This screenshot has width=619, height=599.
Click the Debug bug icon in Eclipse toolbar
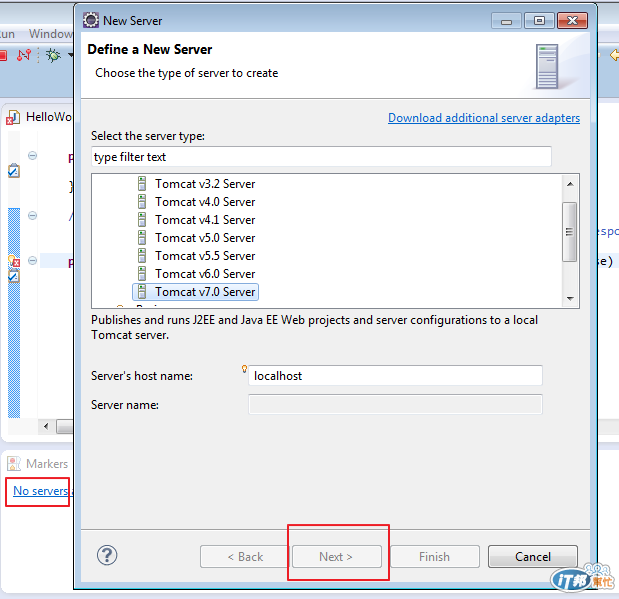pyautogui.click(x=53, y=55)
